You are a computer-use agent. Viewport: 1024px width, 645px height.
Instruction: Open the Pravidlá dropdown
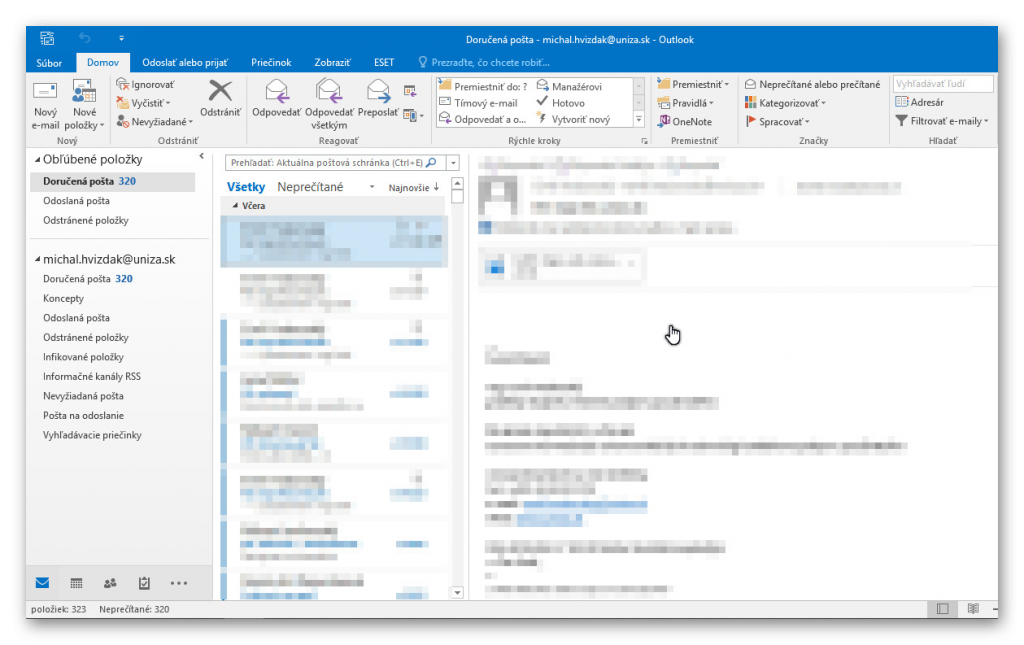[x=685, y=103]
